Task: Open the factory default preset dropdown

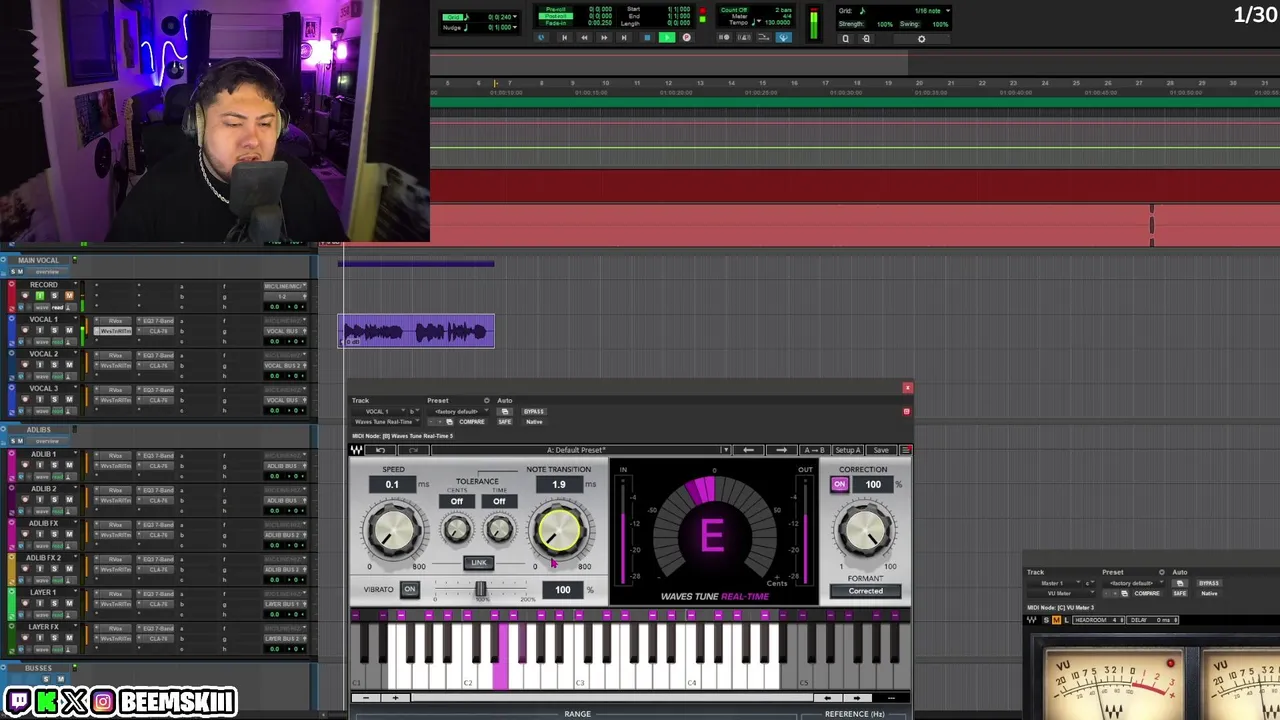Action: tap(459, 412)
